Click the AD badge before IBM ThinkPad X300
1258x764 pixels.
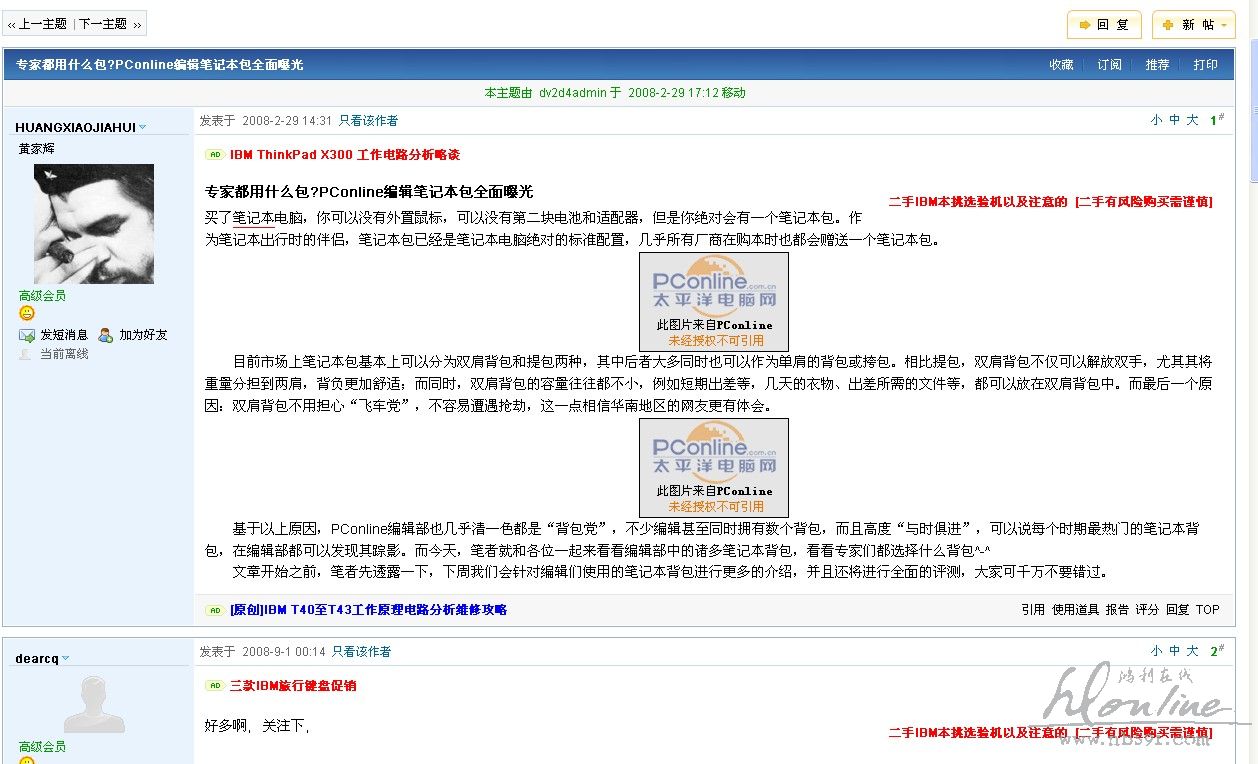[214, 155]
